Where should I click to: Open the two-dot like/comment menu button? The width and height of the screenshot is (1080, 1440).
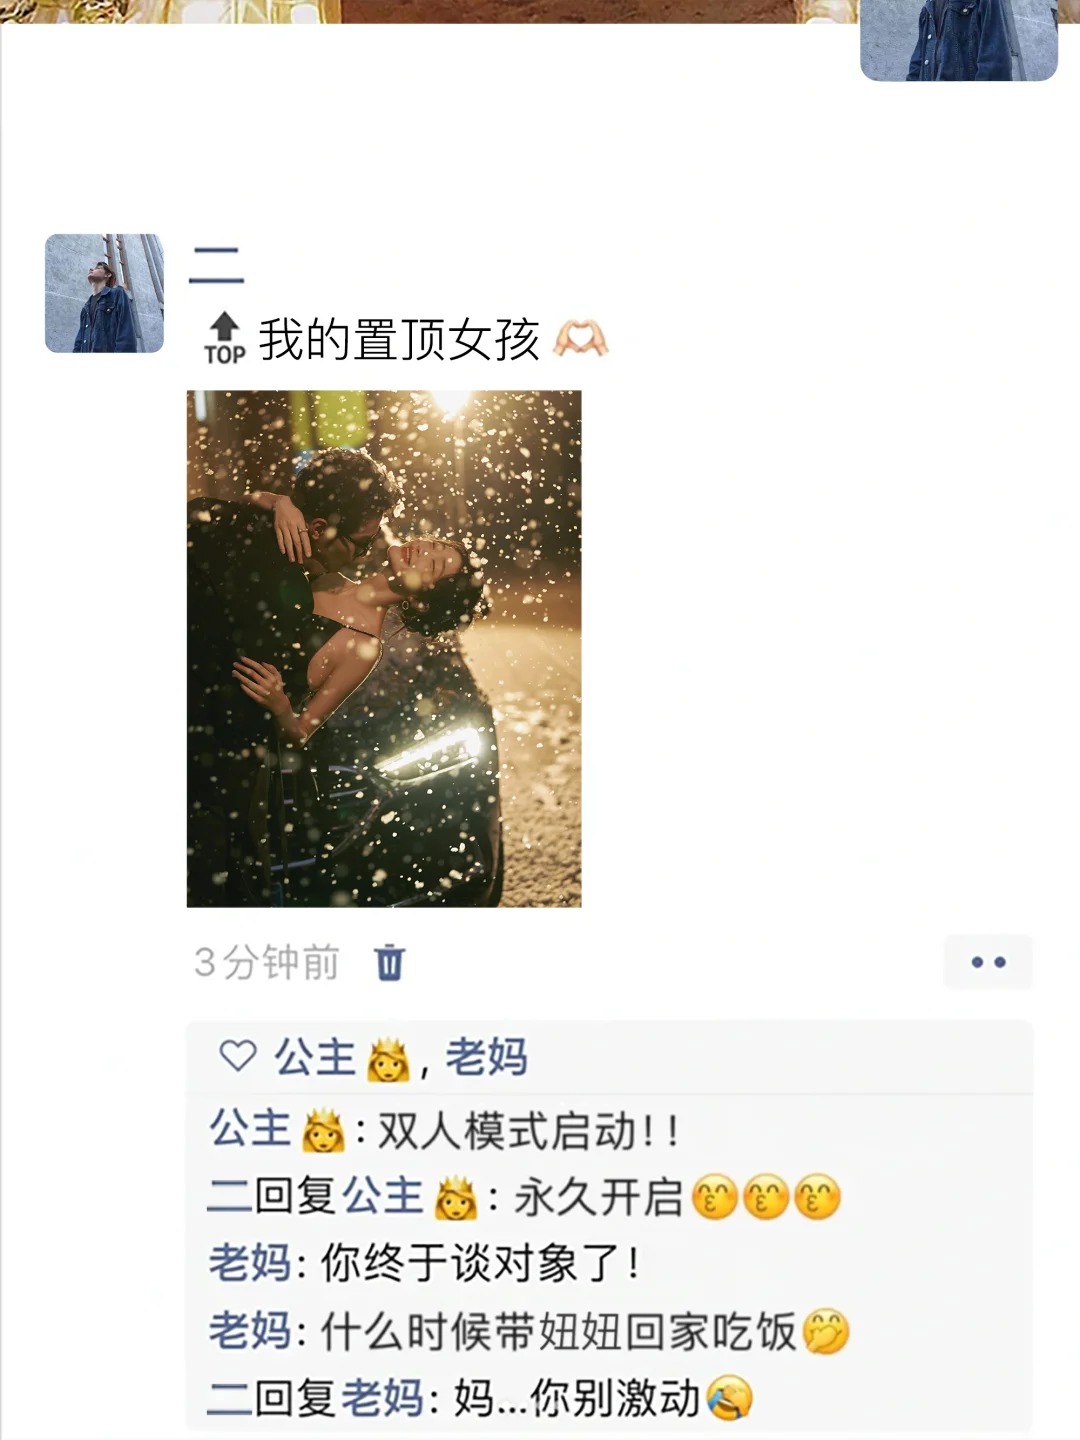988,962
